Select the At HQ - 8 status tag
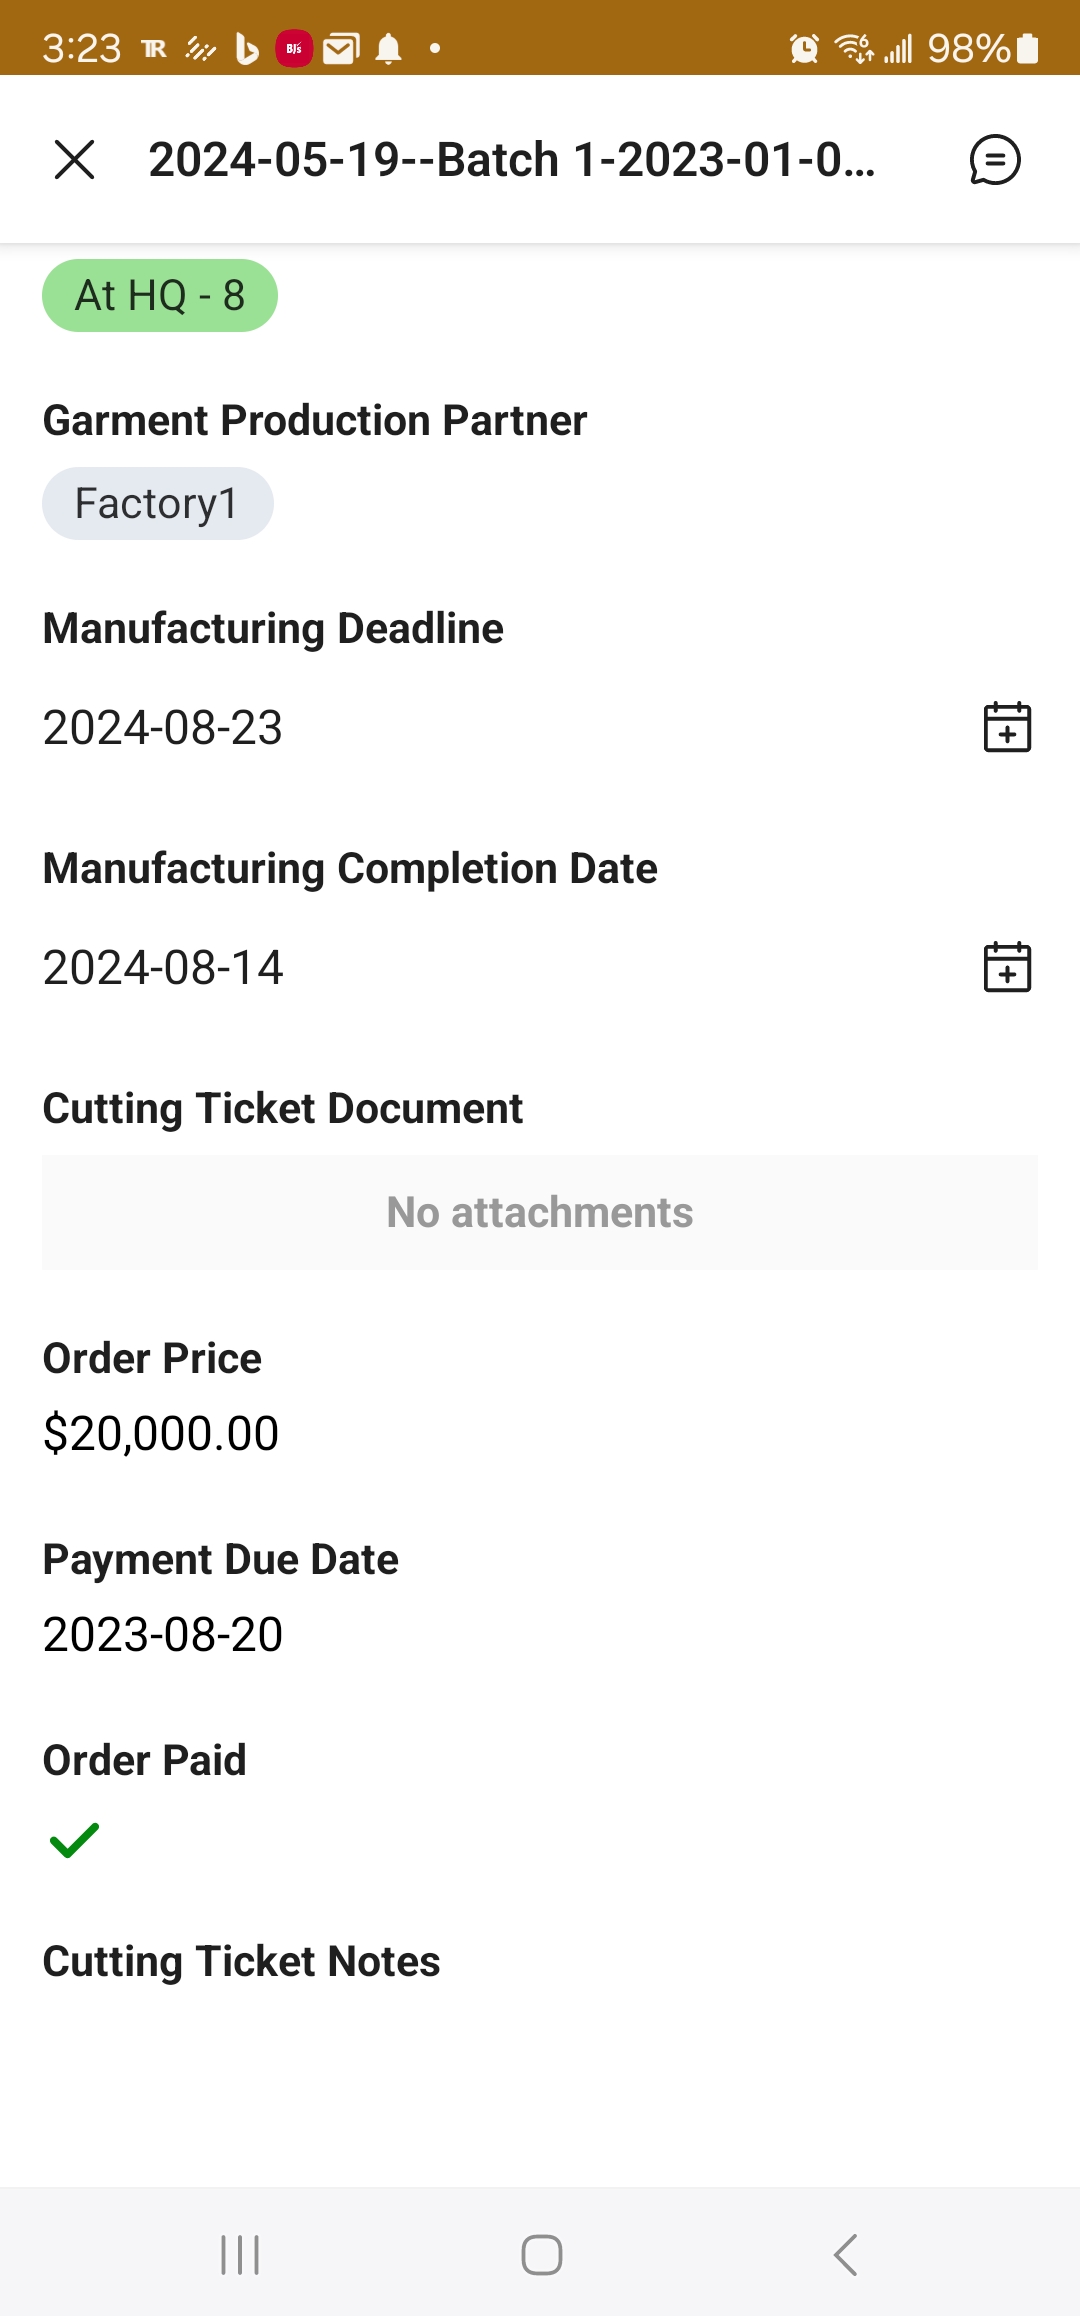Viewport: 1080px width, 2316px height. [160, 296]
